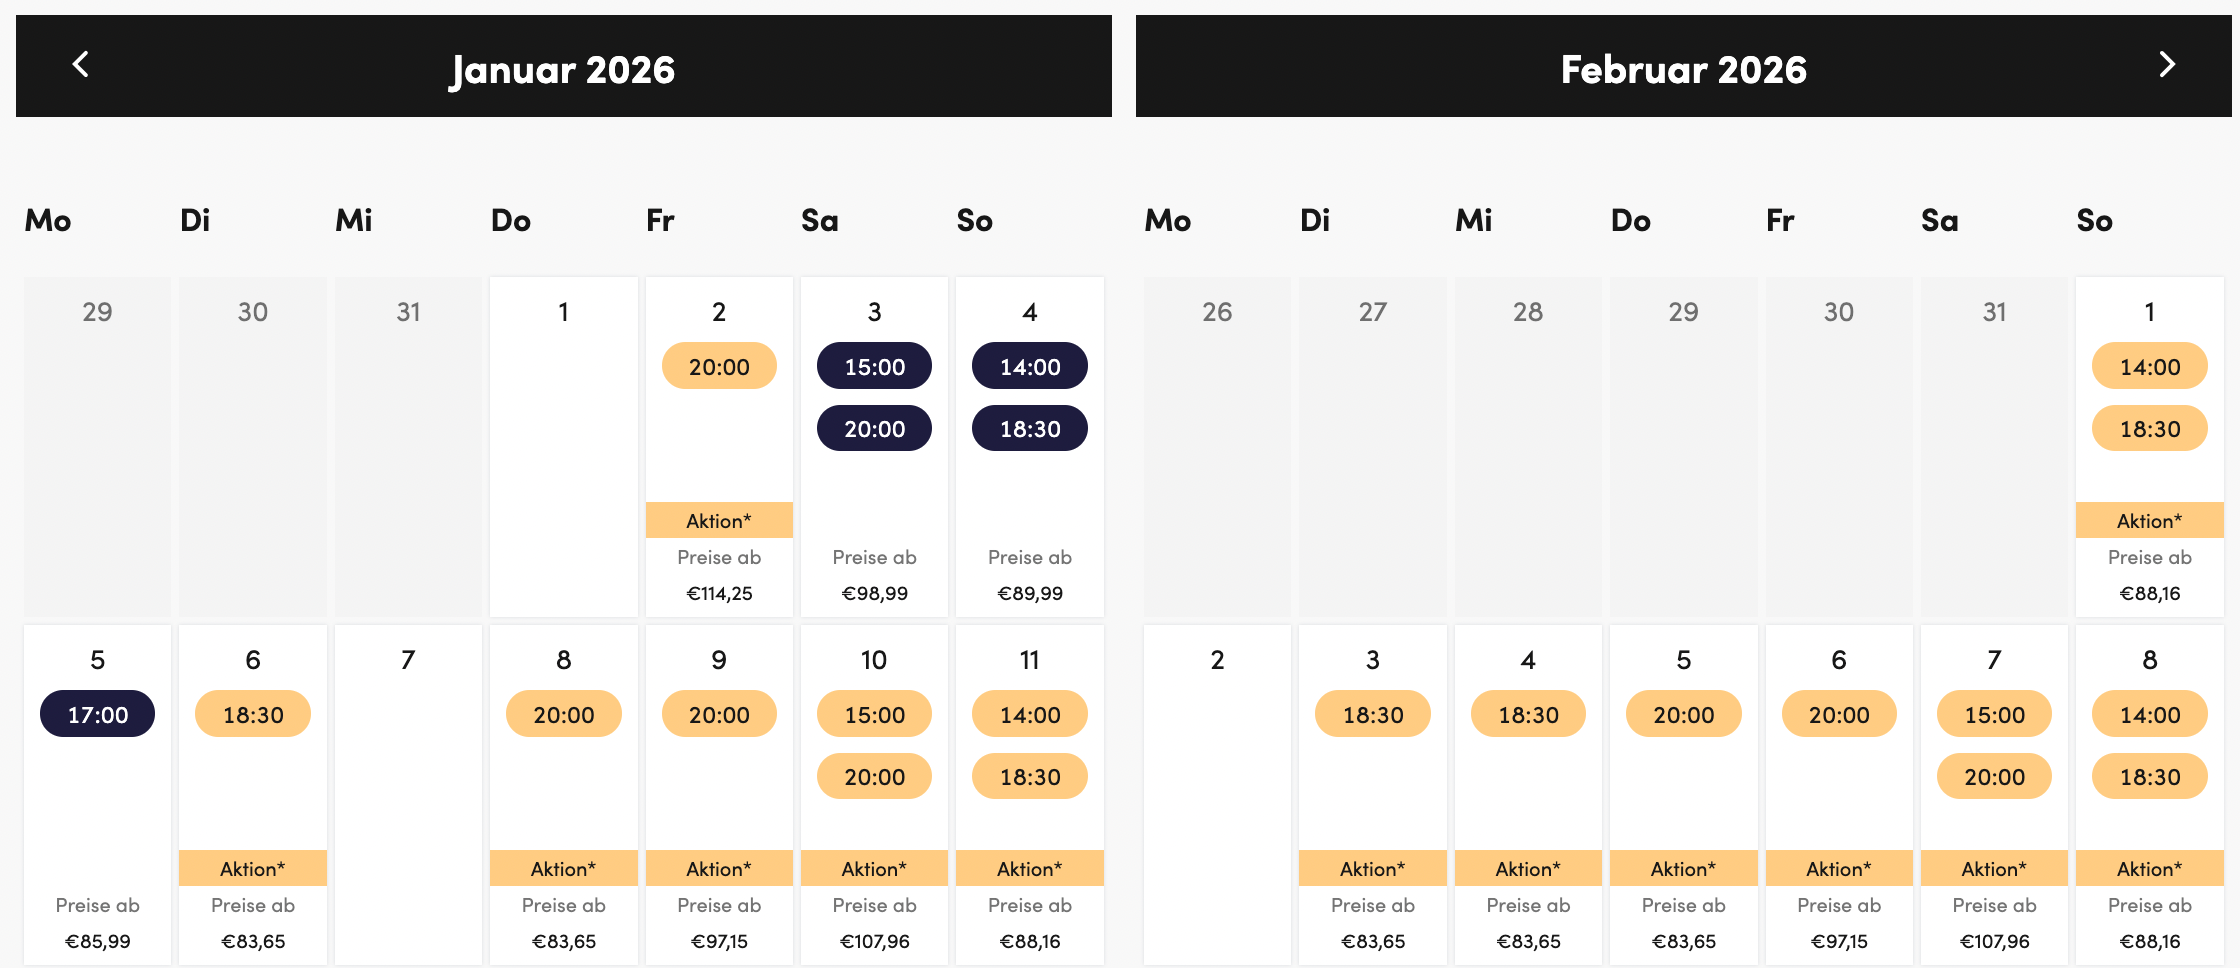The height and width of the screenshot is (968, 2240).
Task: Pick the 15:00 show on January 3
Action: [x=874, y=367]
